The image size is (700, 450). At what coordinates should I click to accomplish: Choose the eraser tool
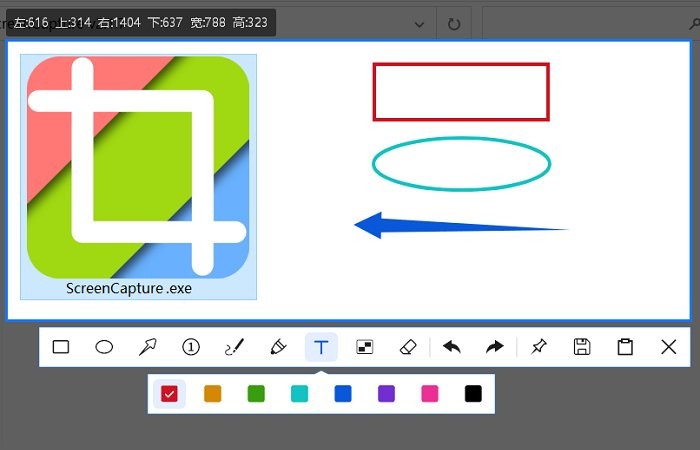pyautogui.click(x=407, y=347)
